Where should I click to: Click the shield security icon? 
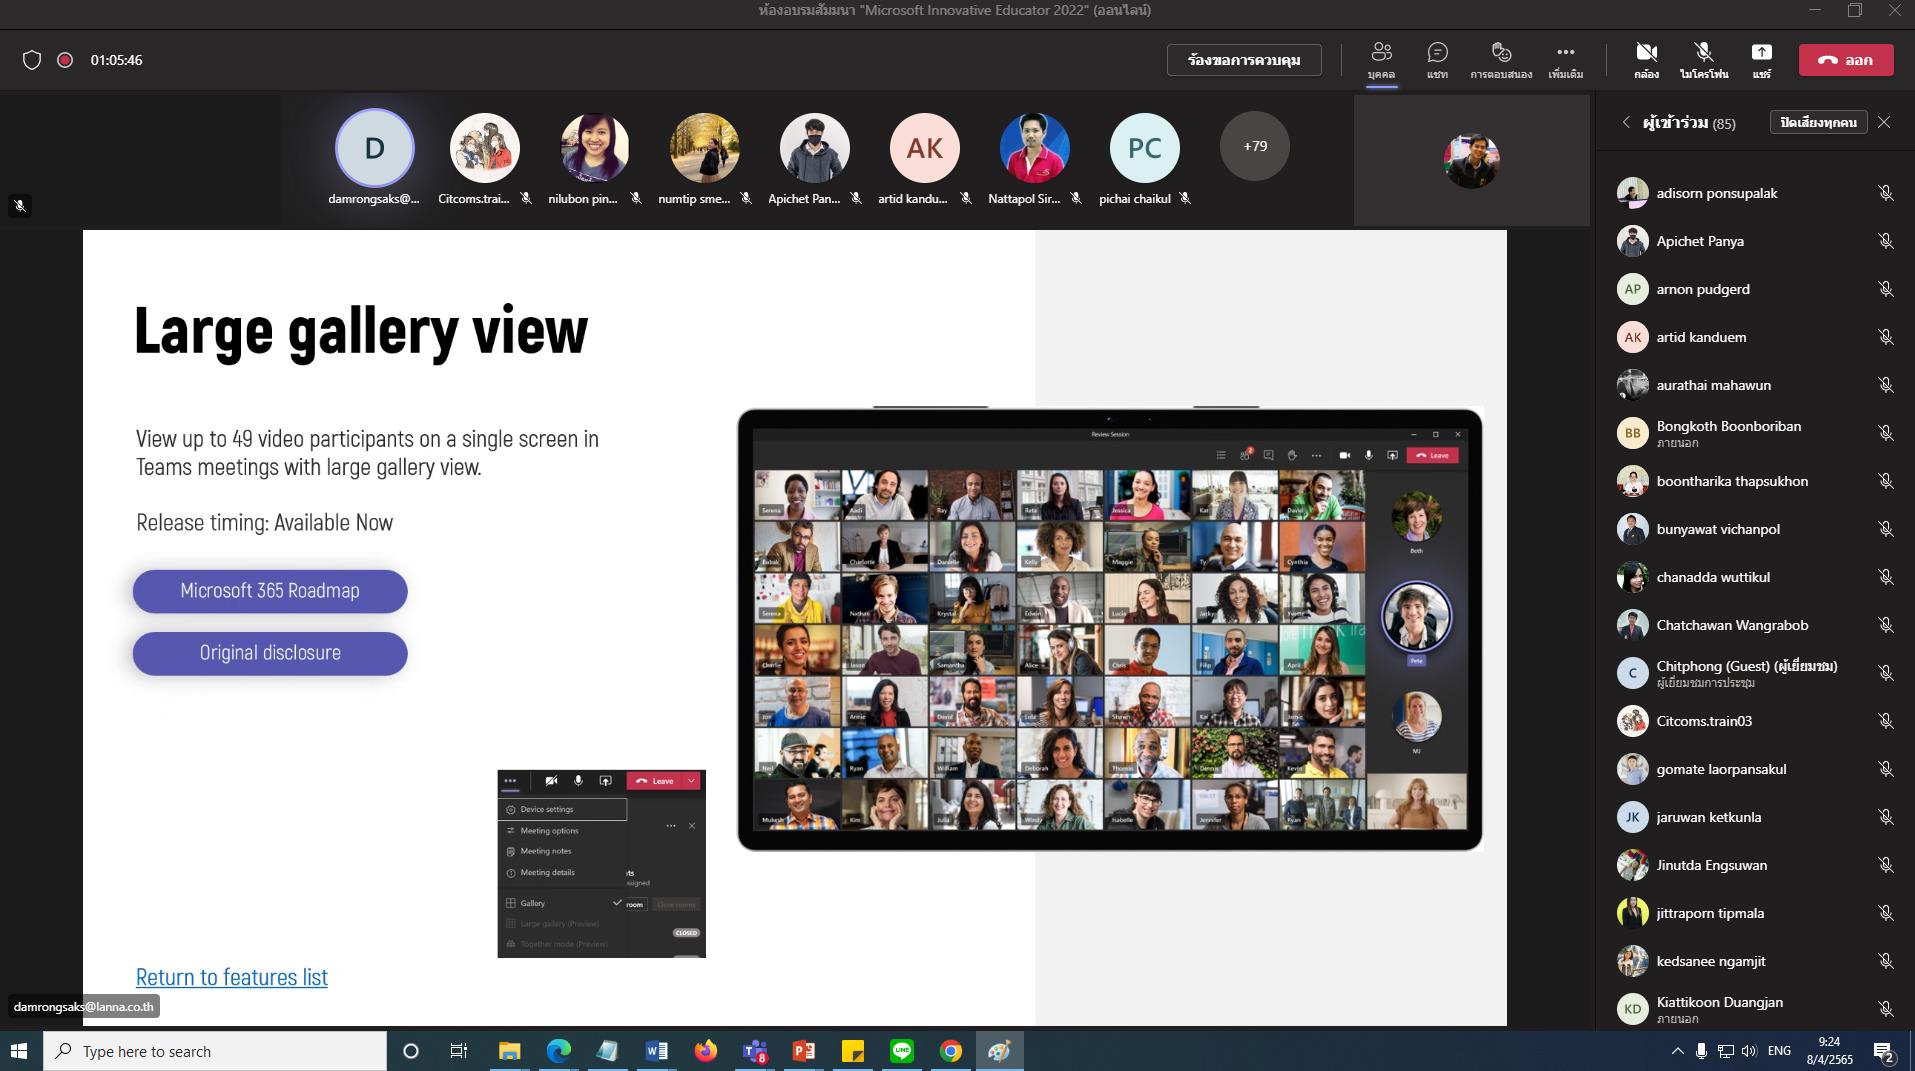(x=32, y=60)
